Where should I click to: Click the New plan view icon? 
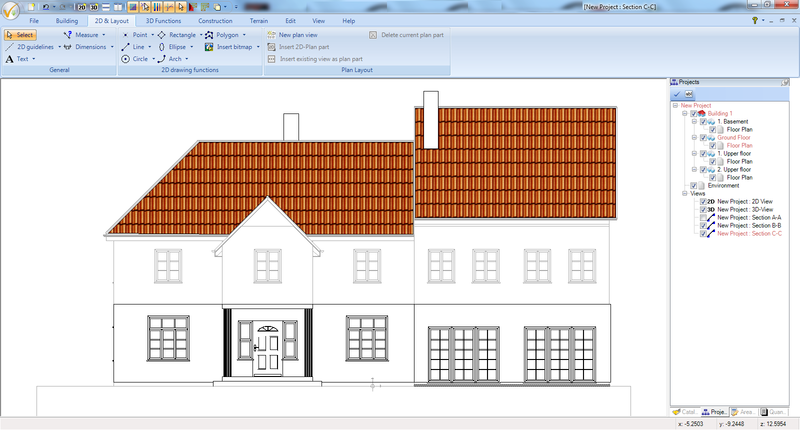271,35
